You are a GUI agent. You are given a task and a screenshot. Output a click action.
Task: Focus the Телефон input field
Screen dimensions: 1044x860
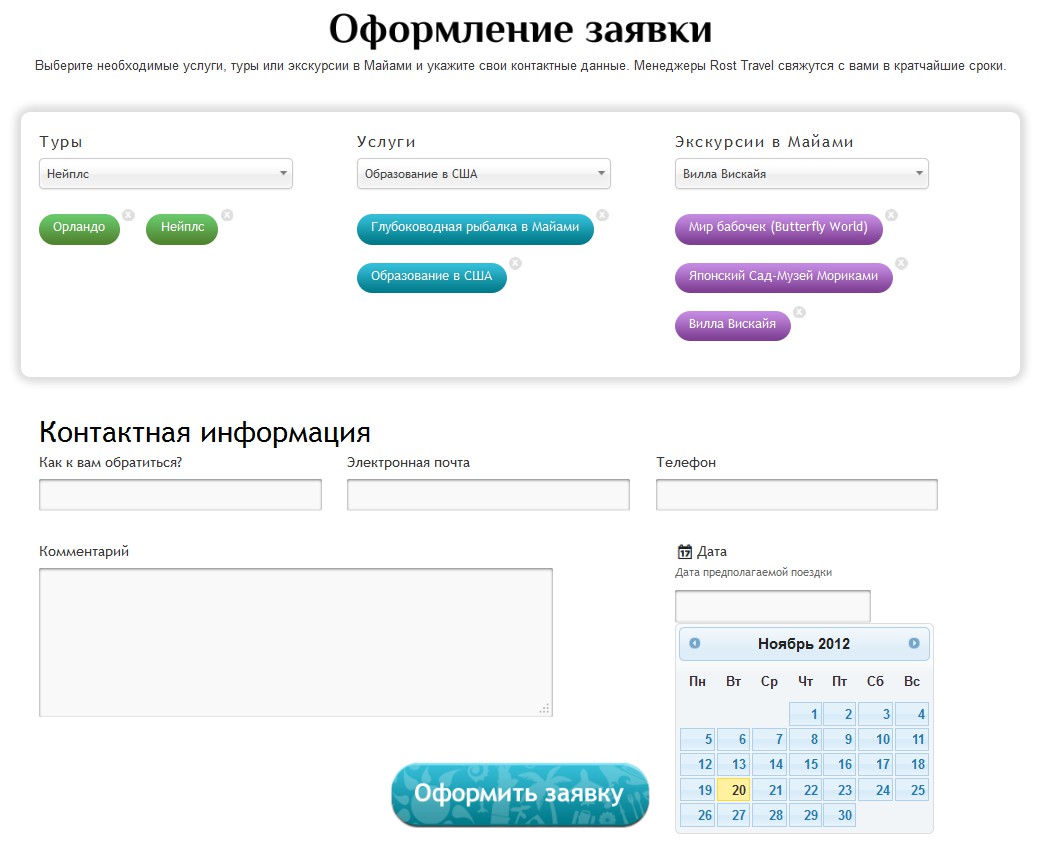click(x=797, y=495)
